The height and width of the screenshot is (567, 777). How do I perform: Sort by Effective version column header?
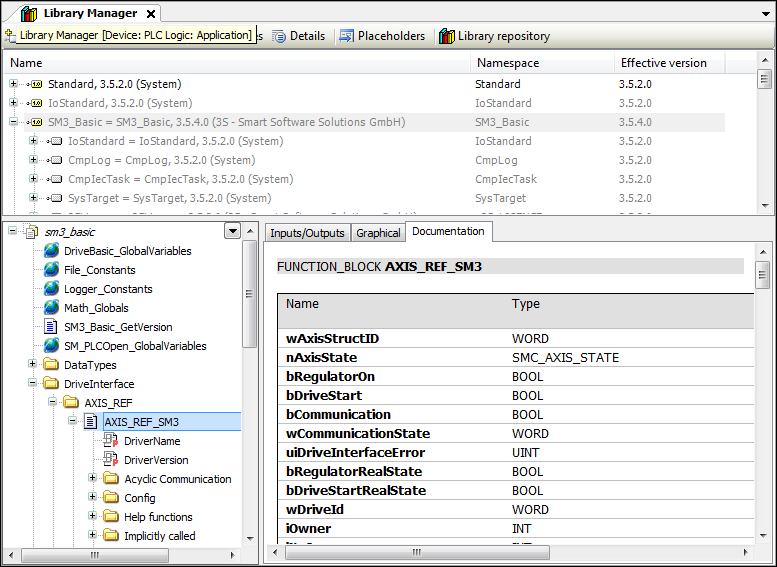tap(669, 63)
